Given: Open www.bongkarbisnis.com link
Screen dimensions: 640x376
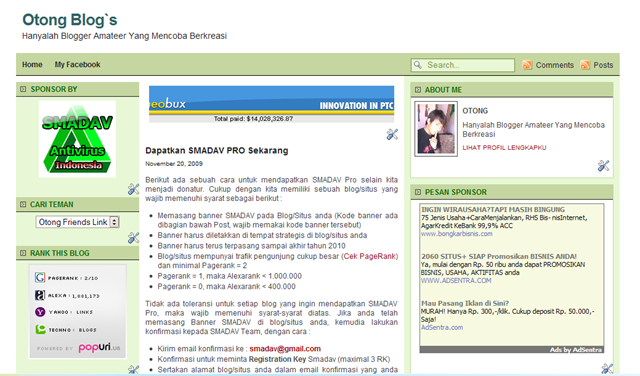Looking at the screenshot, I should [x=456, y=234].
